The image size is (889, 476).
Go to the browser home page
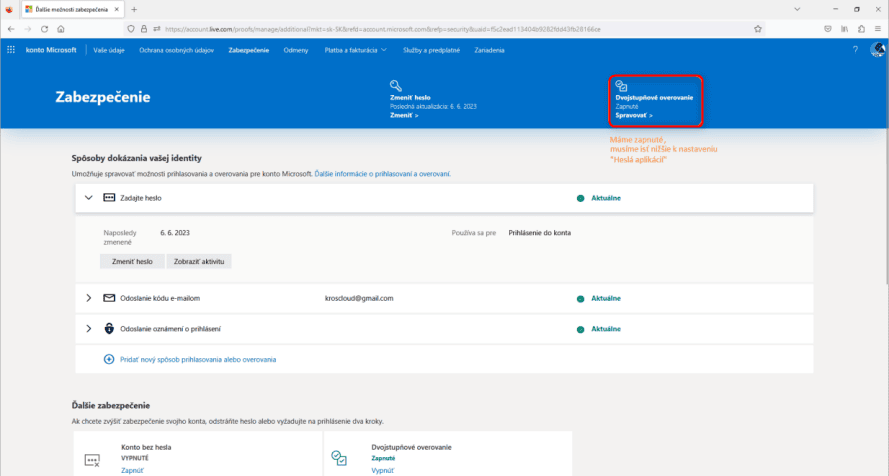[x=62, y=29]
